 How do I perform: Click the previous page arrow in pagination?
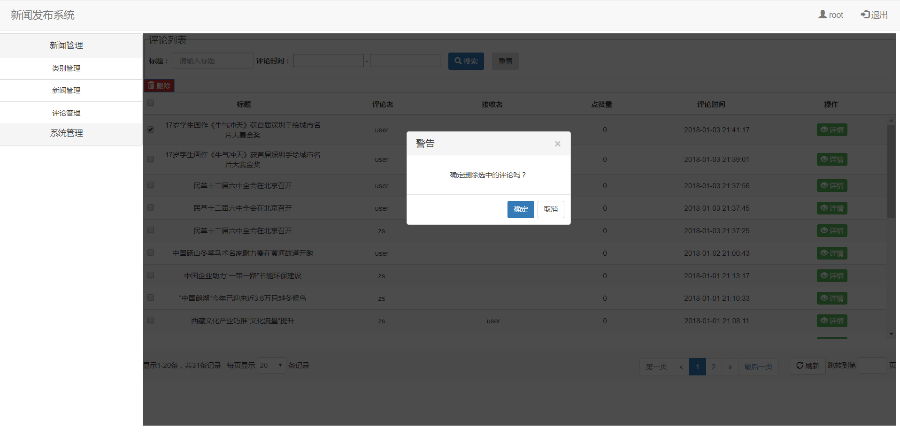681,367
